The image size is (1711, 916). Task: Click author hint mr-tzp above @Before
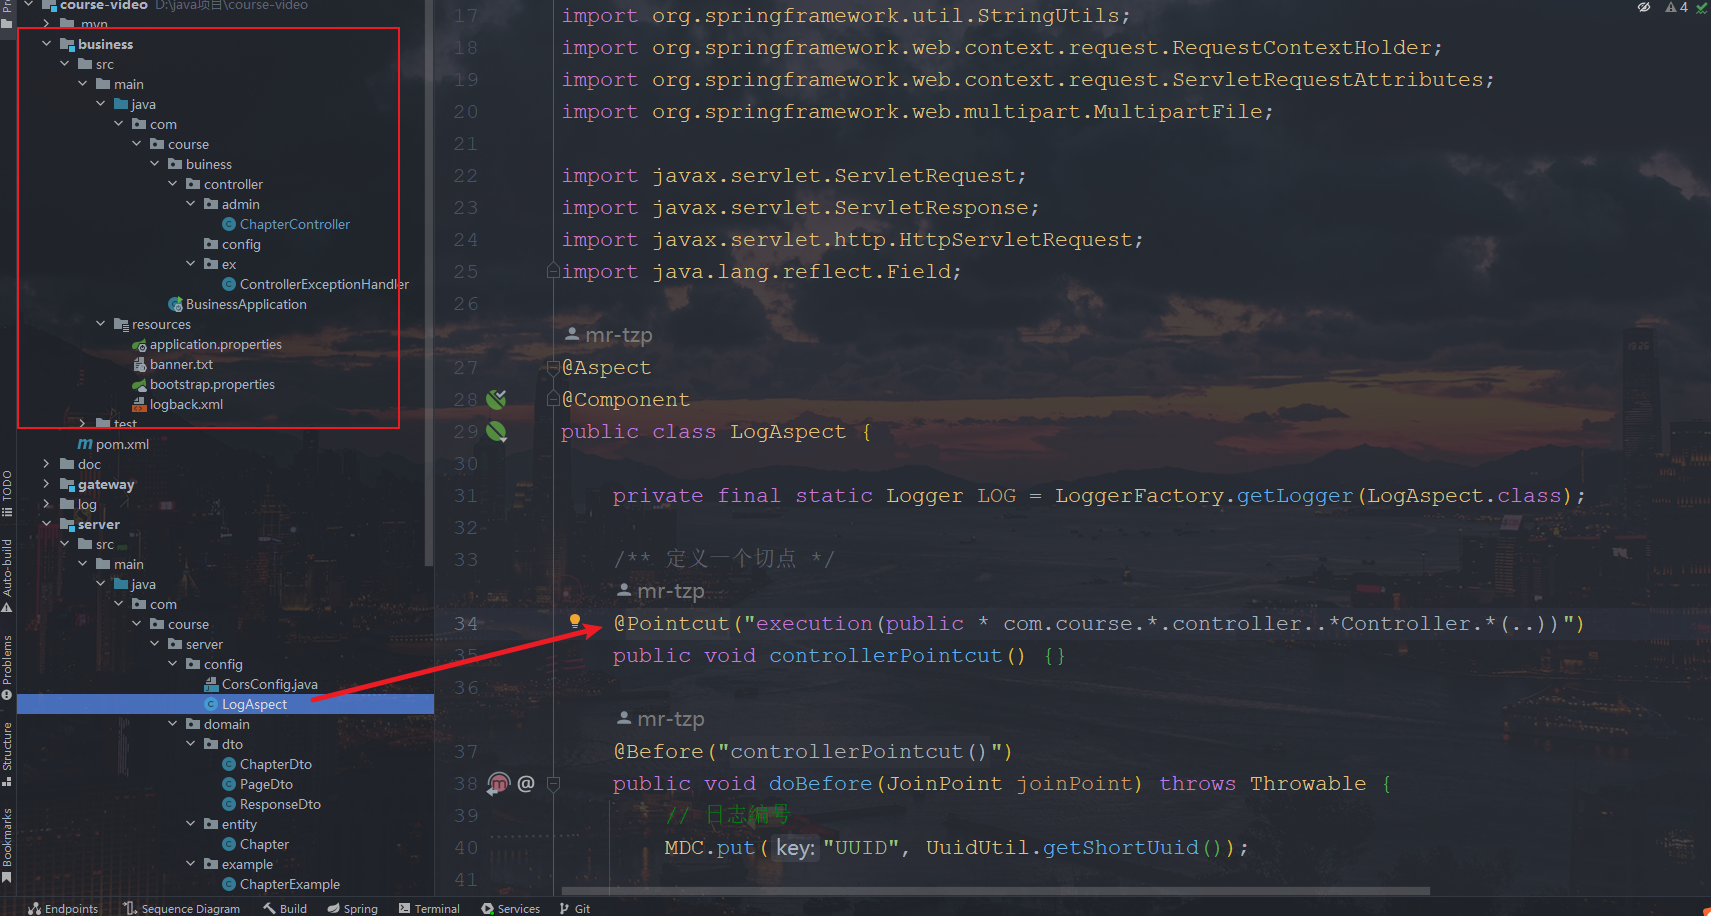tap(661, 719)
